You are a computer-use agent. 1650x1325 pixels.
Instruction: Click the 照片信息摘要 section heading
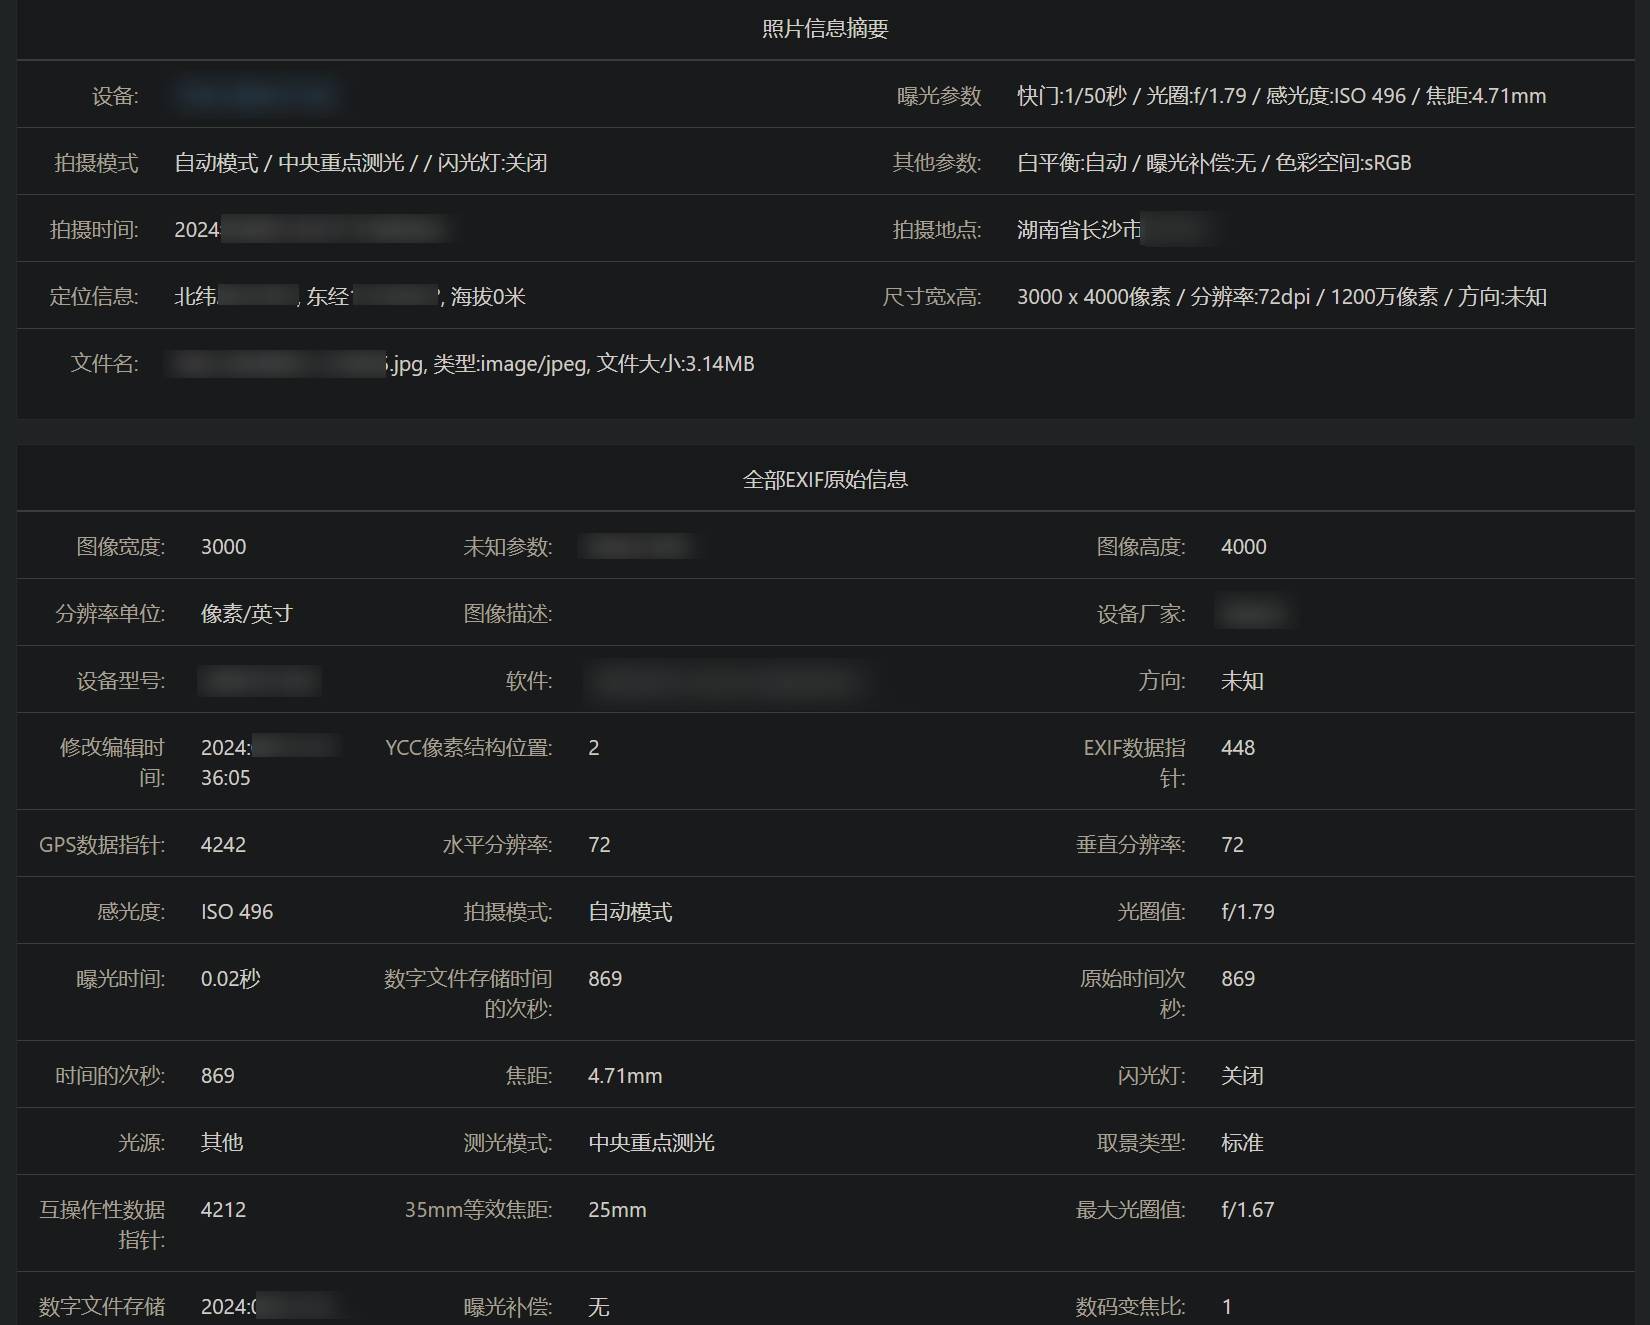[825, 29]
